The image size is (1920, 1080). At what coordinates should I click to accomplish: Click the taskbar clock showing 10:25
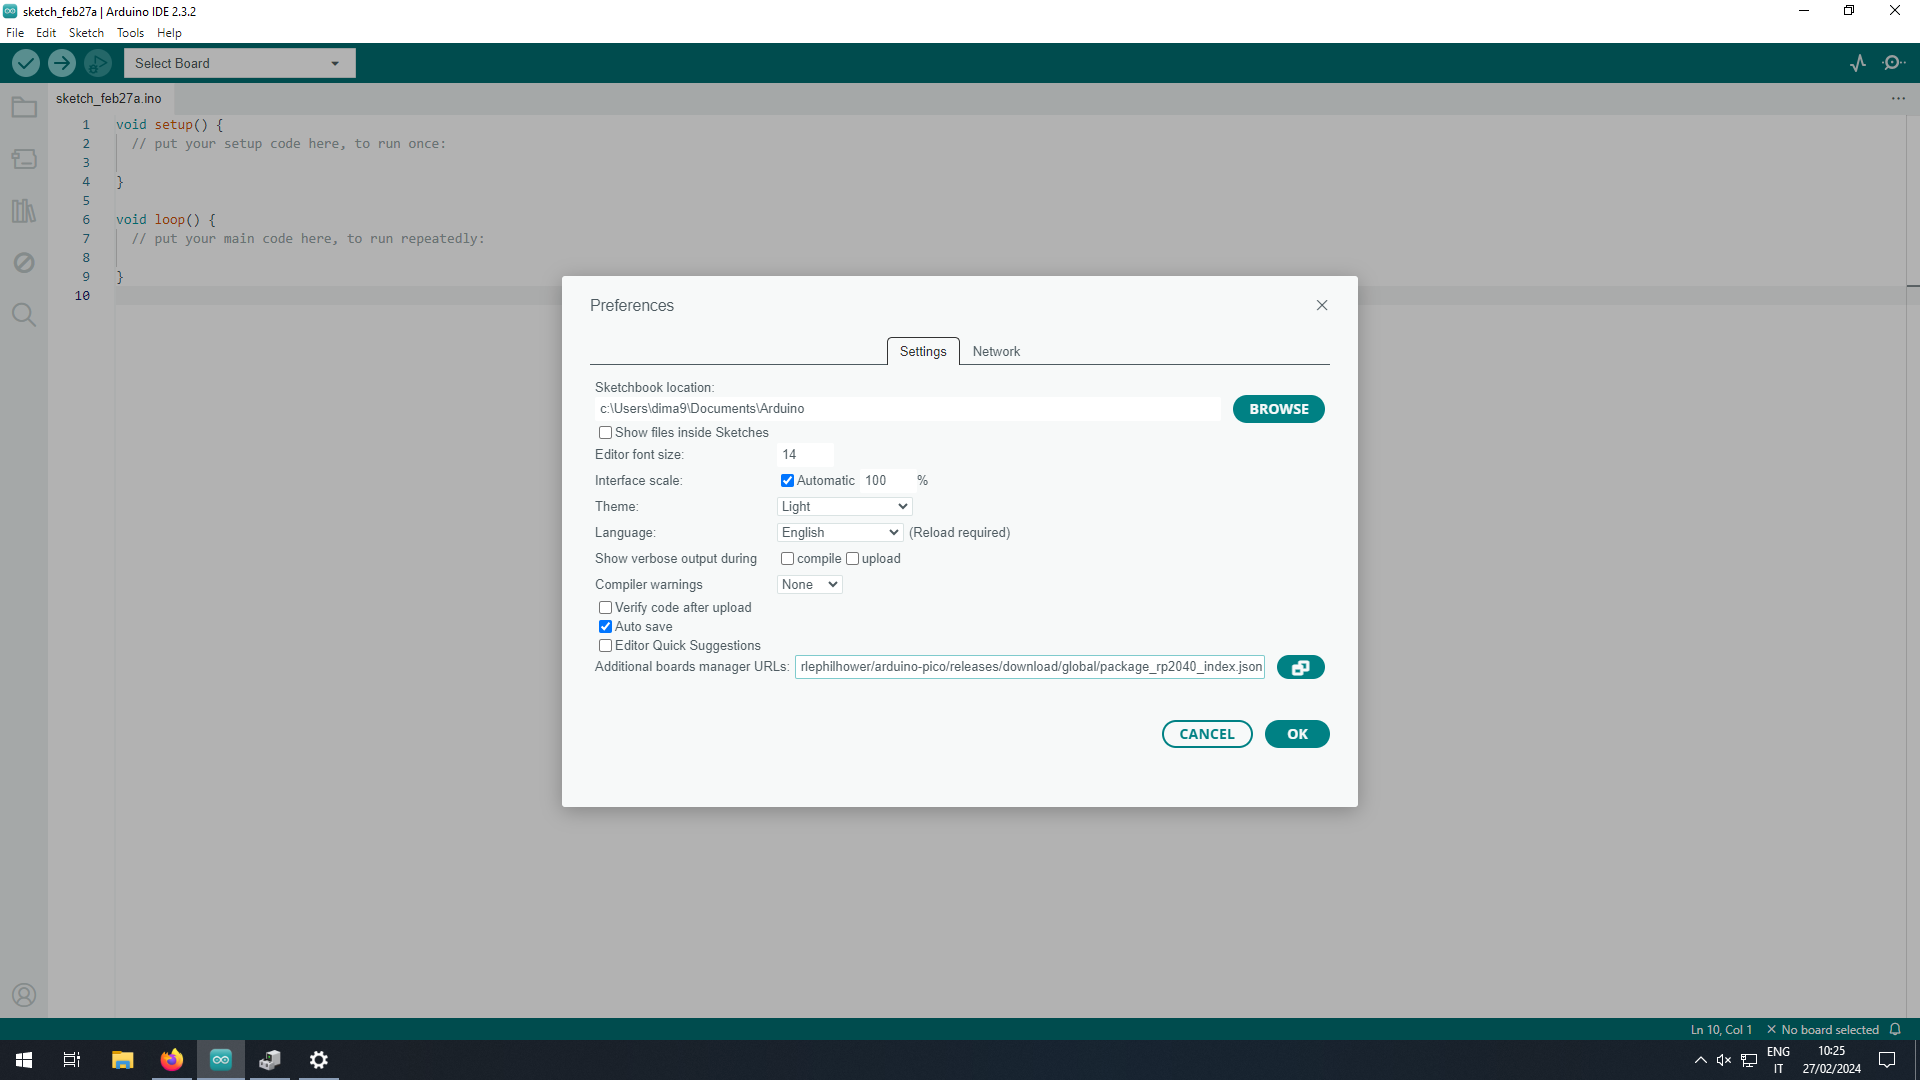pyautogui.click(x=1831, y=1060)
